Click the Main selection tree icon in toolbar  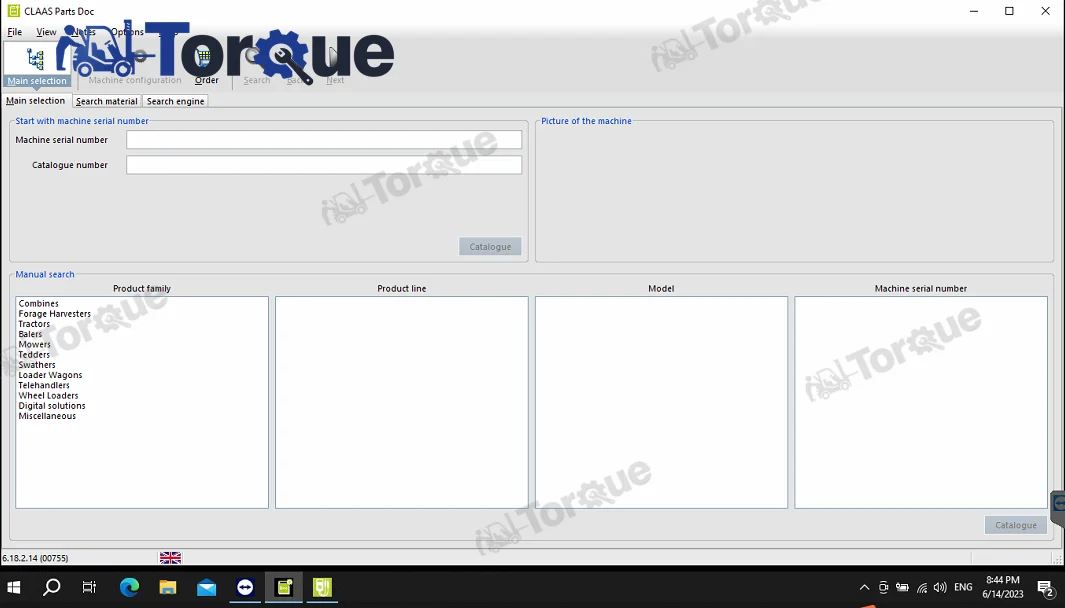(x=35, y=59)
